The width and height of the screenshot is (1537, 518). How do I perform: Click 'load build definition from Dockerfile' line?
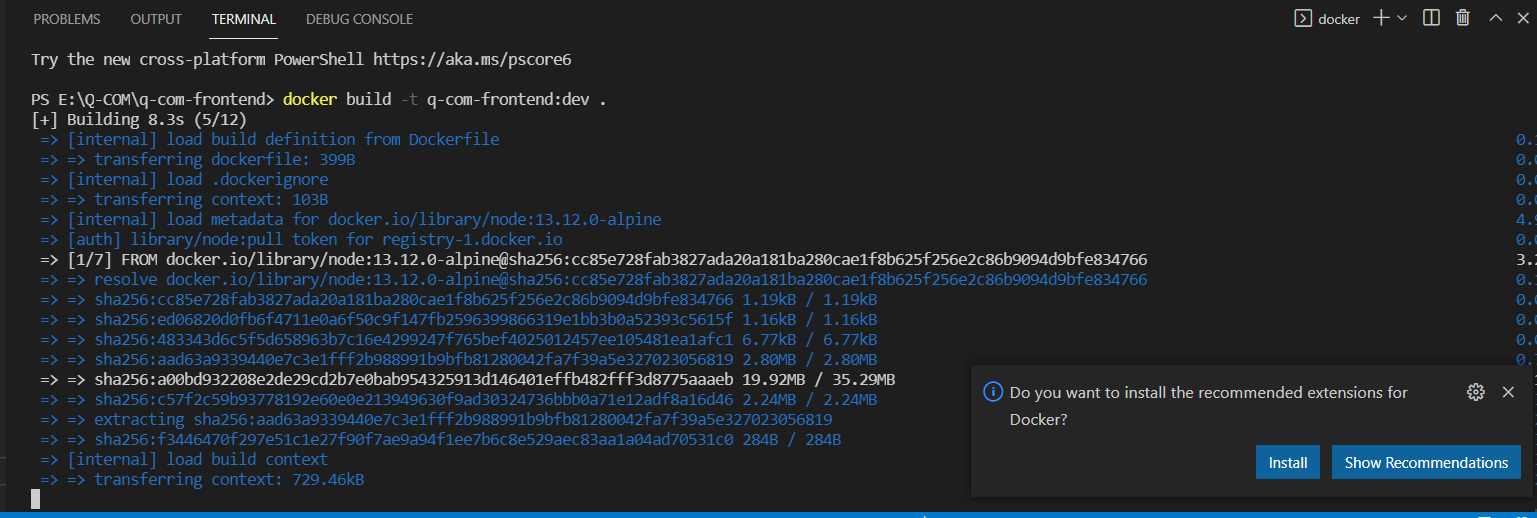pos(270,139)
